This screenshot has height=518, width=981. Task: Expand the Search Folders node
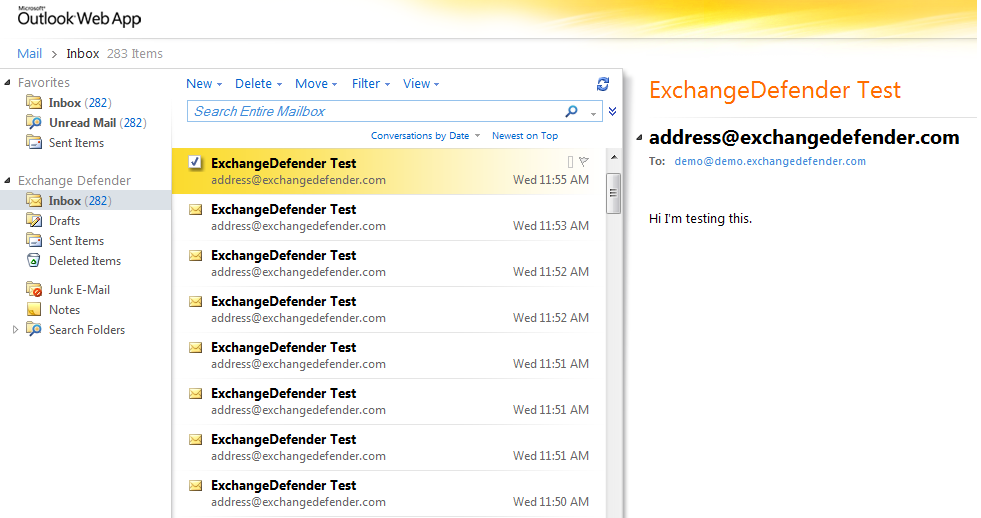click(15, 330)
